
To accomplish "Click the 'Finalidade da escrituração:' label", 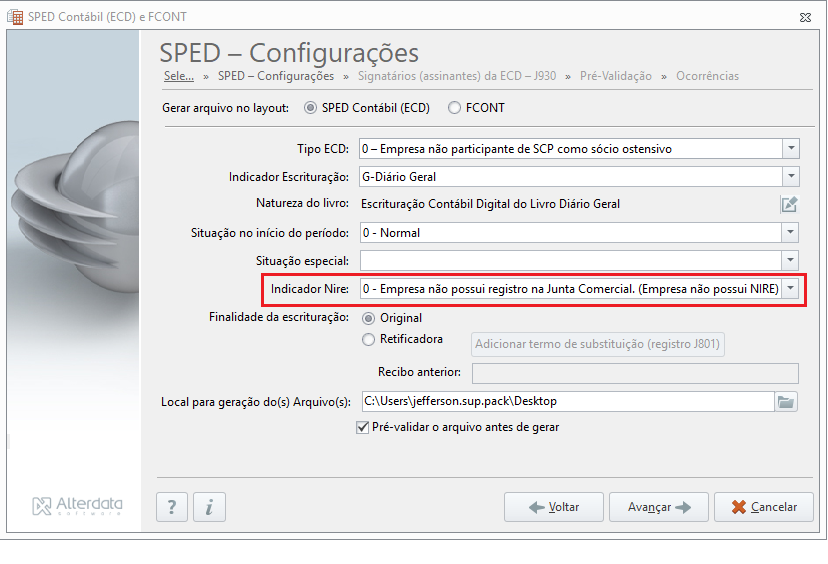I will point(279,317).
